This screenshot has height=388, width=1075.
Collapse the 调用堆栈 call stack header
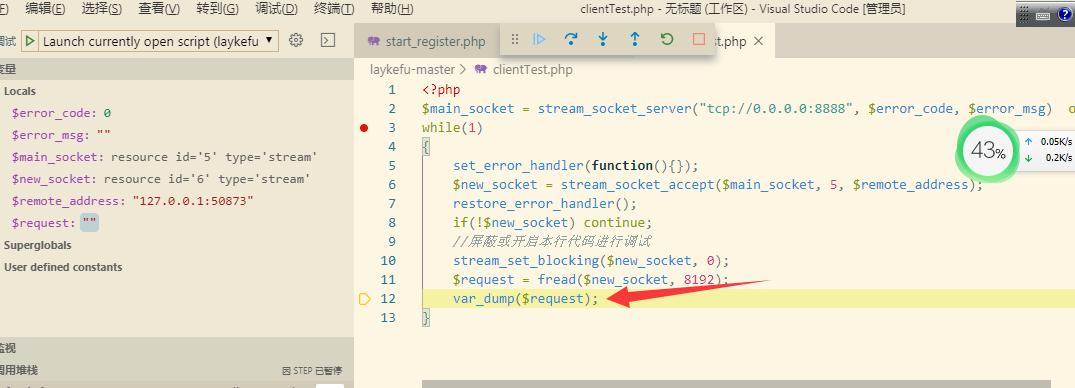coord(177,370)
